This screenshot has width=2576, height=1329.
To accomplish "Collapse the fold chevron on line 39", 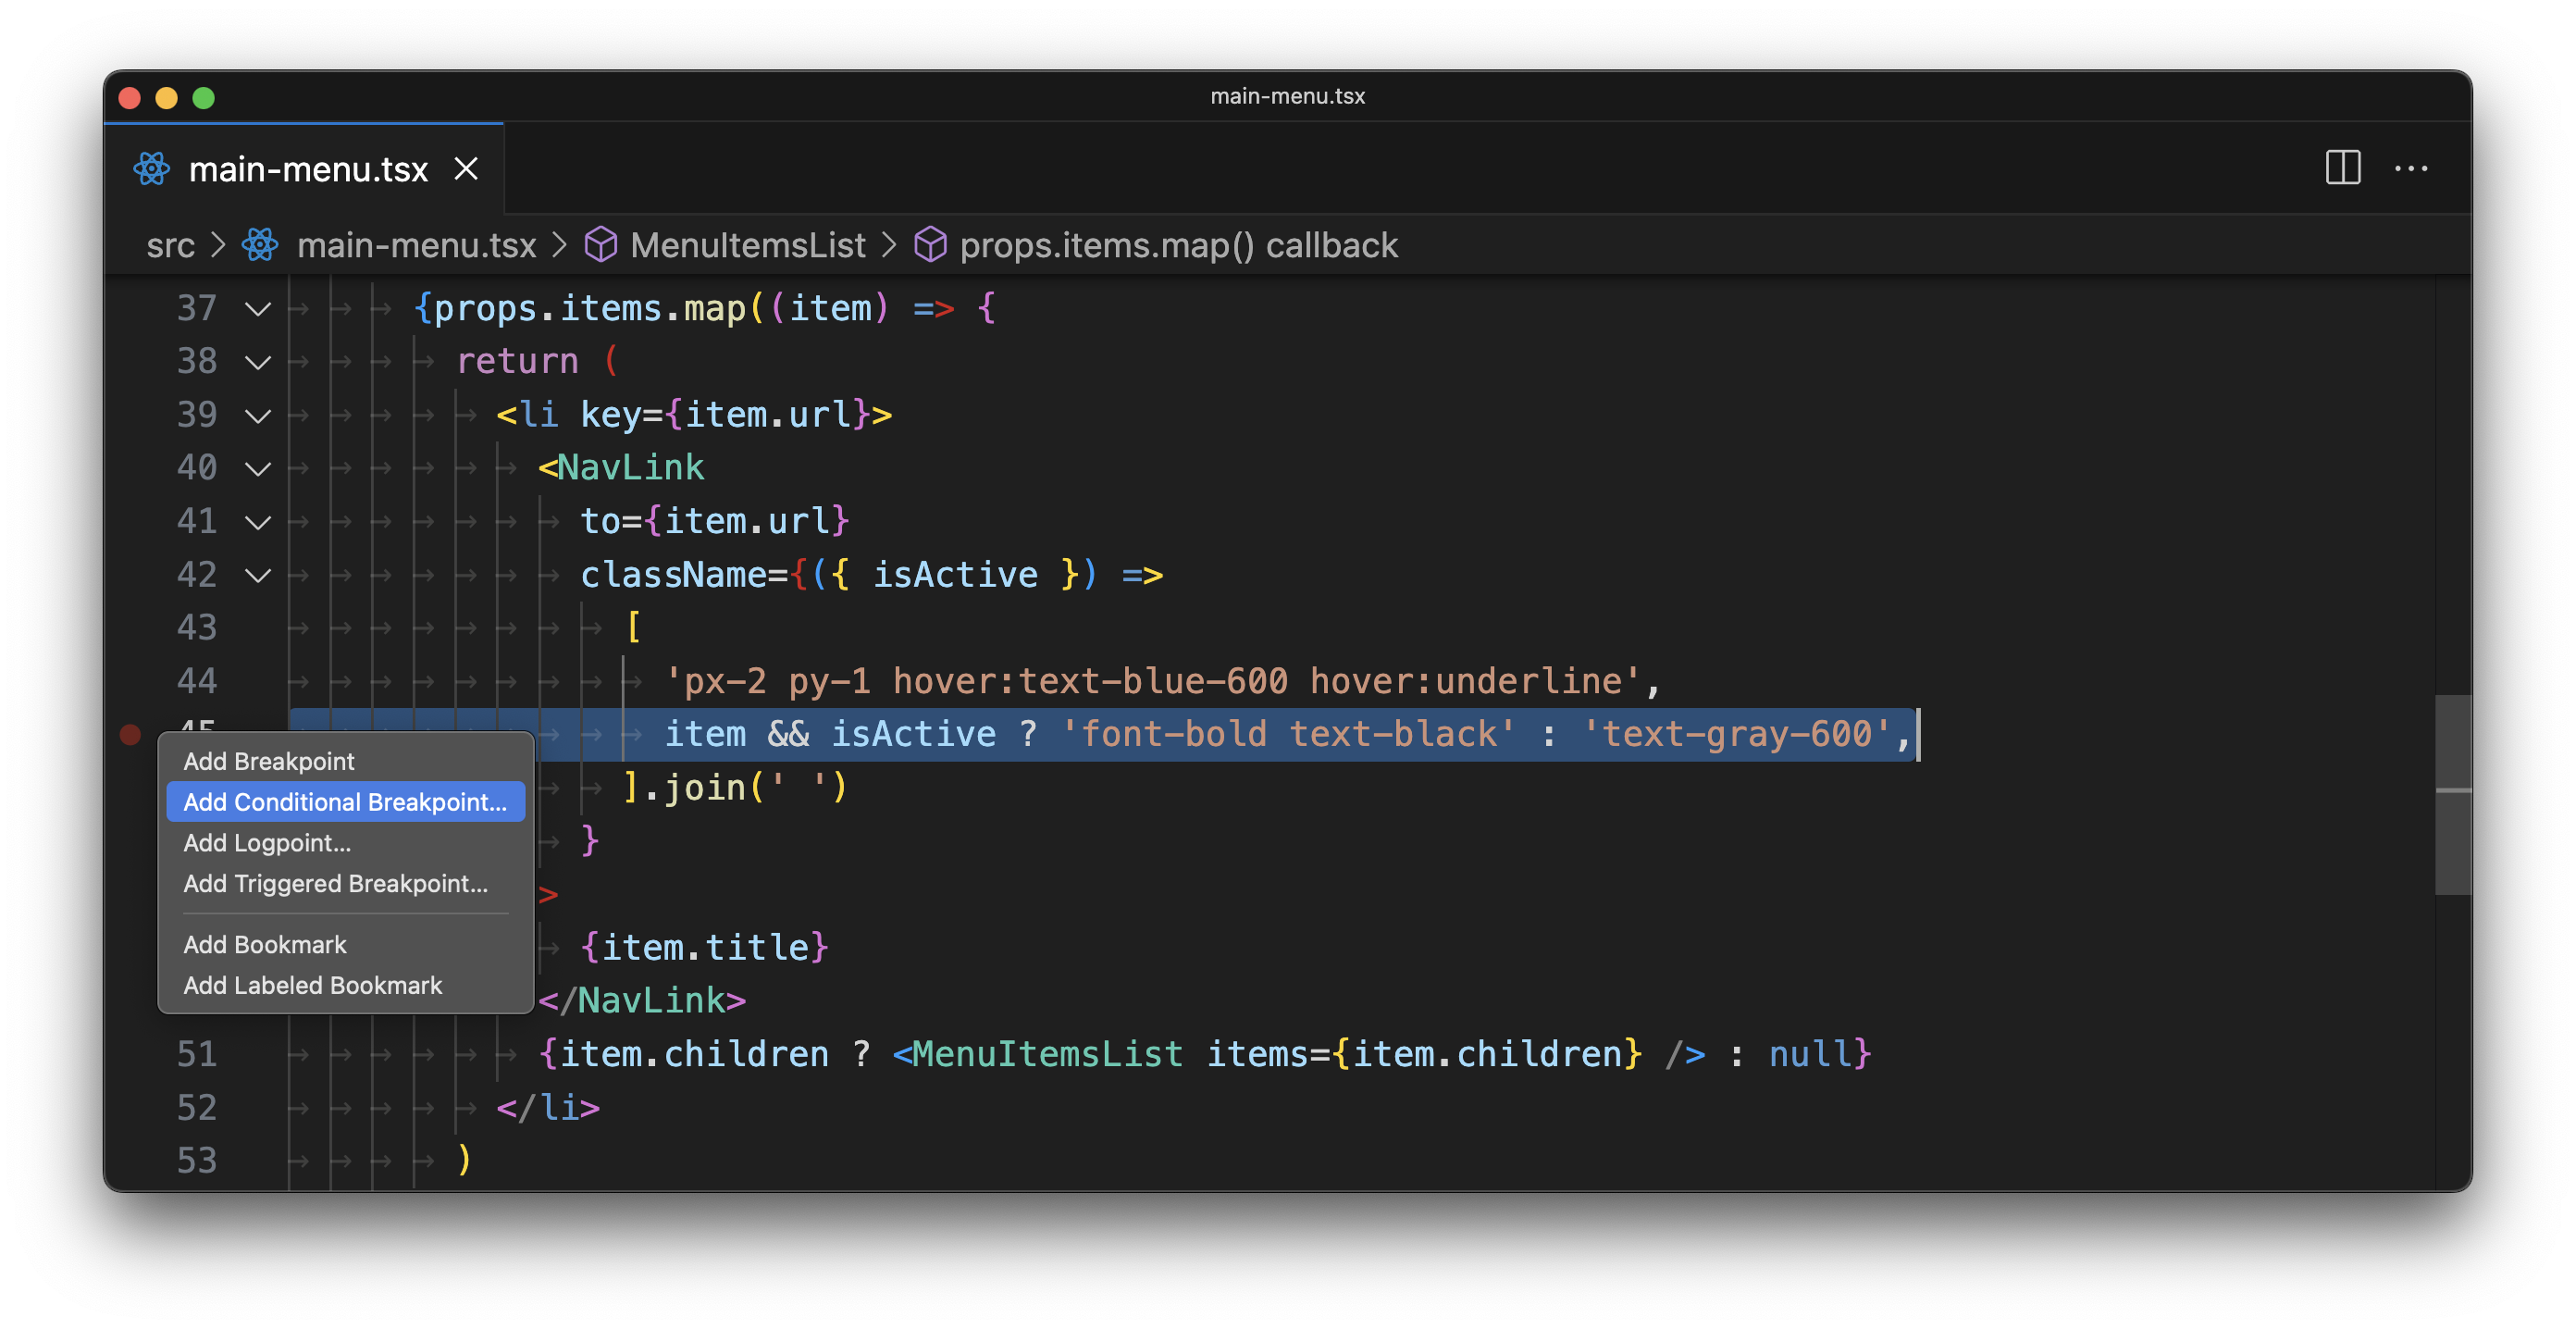I will click(x=258, y=415).
